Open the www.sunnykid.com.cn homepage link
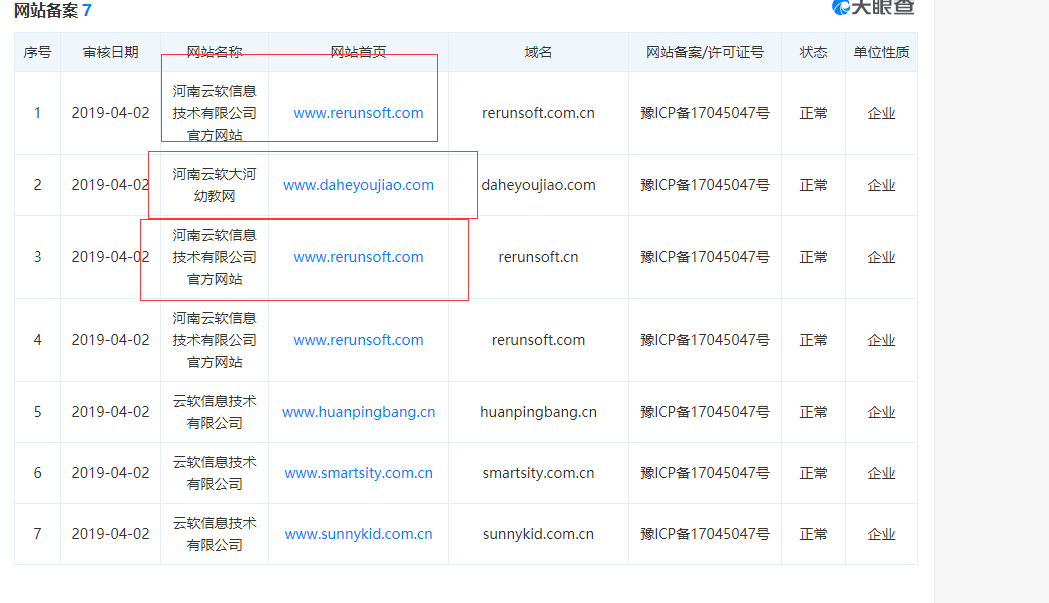The width and height of the screenshot is (1049, 603). click(x=358, y=534)
